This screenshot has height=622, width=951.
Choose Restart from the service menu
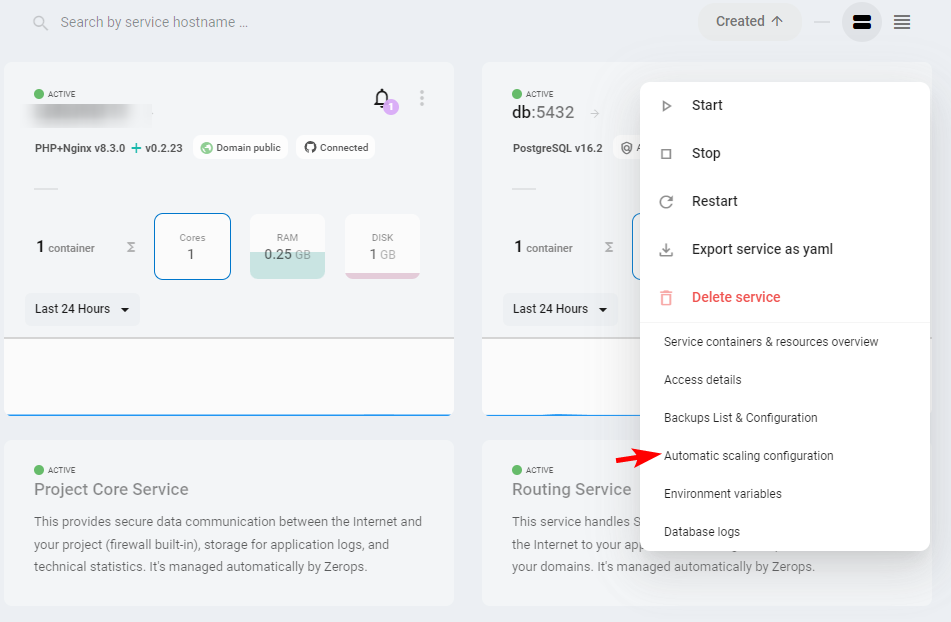point(714,201)
